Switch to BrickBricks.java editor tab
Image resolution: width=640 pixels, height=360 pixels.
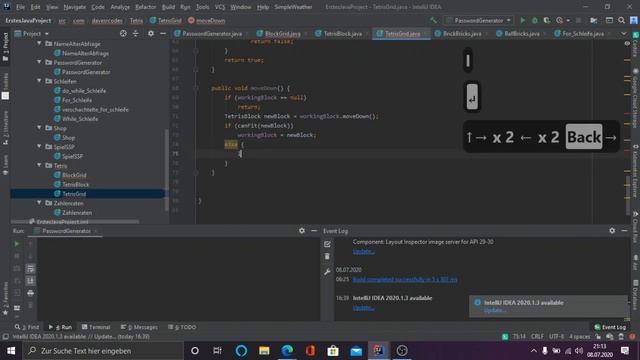[x=461, y=34]
